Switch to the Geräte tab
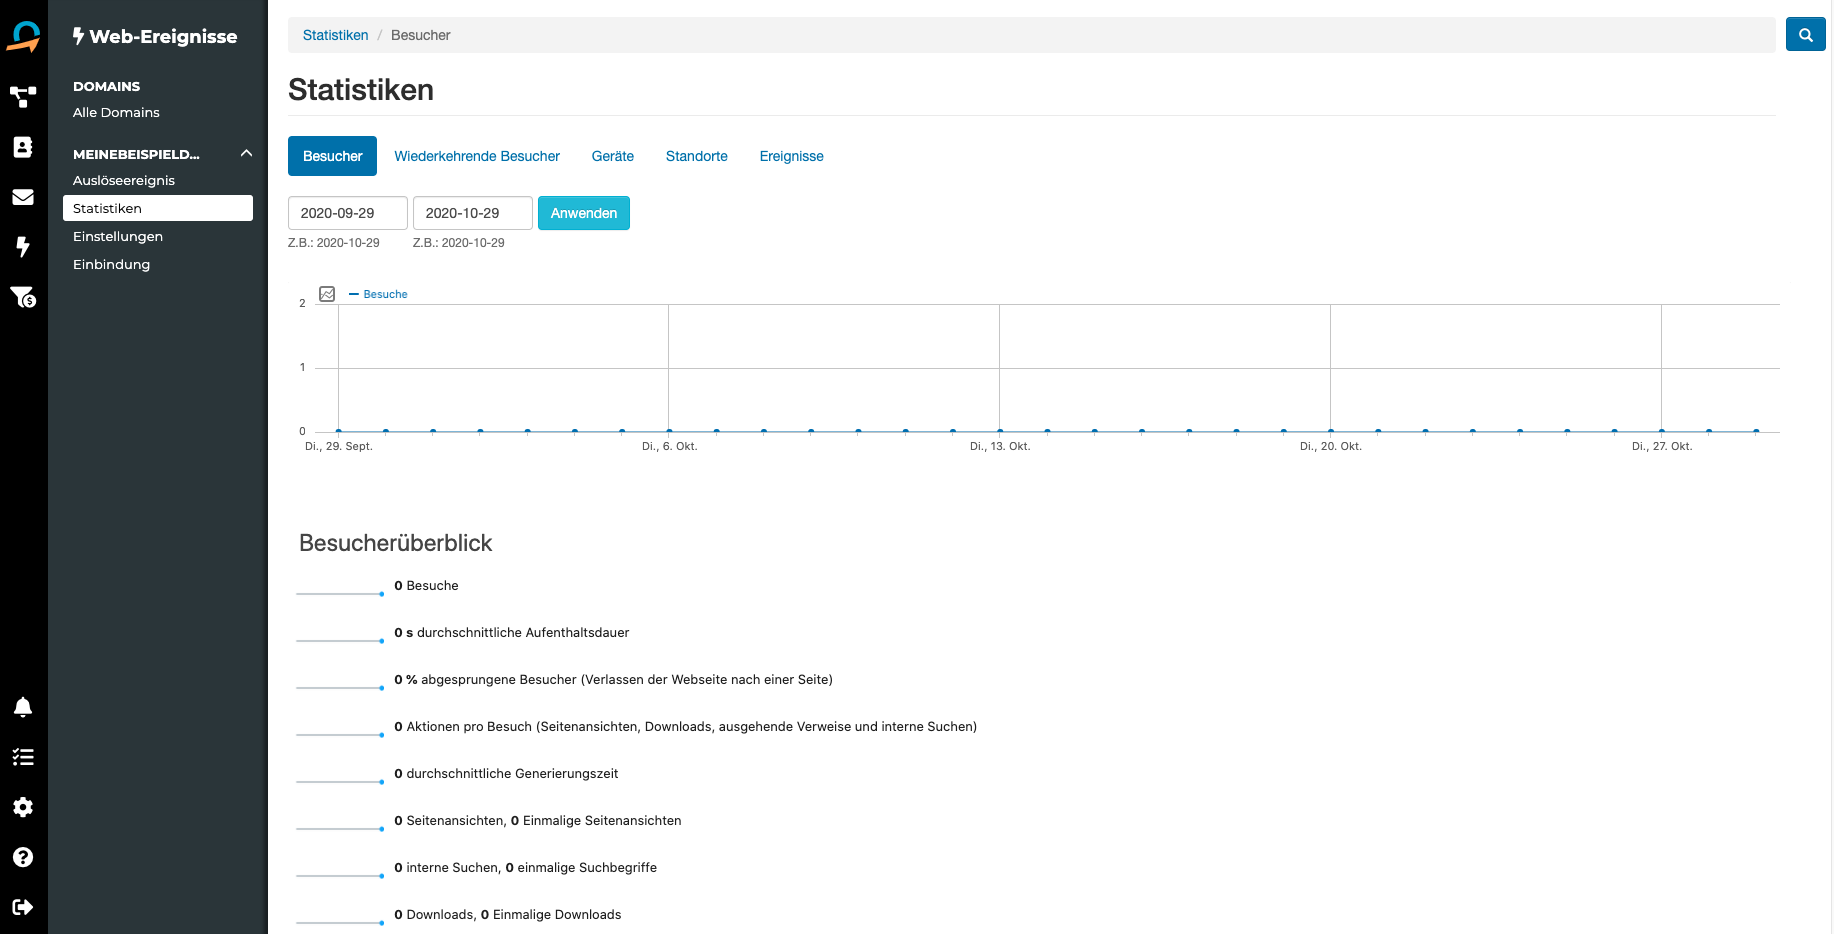The height and width of the screenshot is (934, 1834). coord(612,156)
